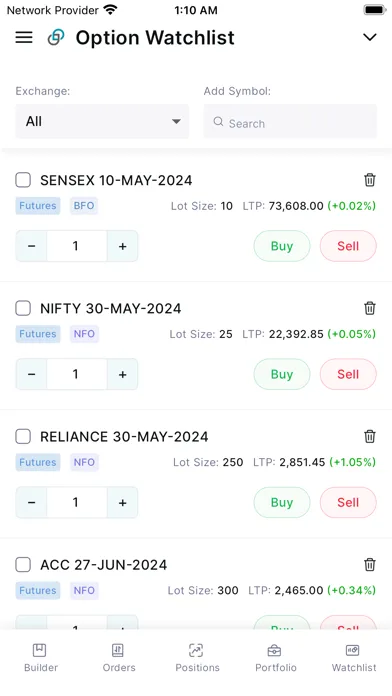Image resolution: width=392 pixels, height=696 pixels.
Task: Tap the app logo beside Option Watchlist
Action: [x=56, y=37]
